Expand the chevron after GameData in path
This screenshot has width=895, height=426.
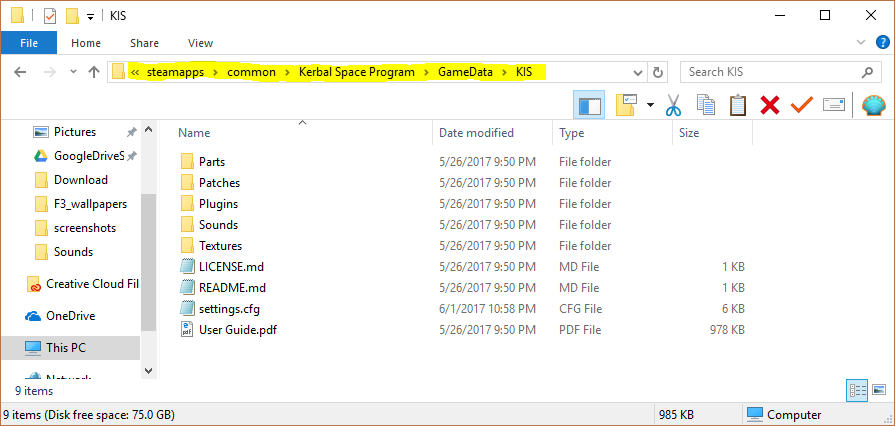[505, 73]
